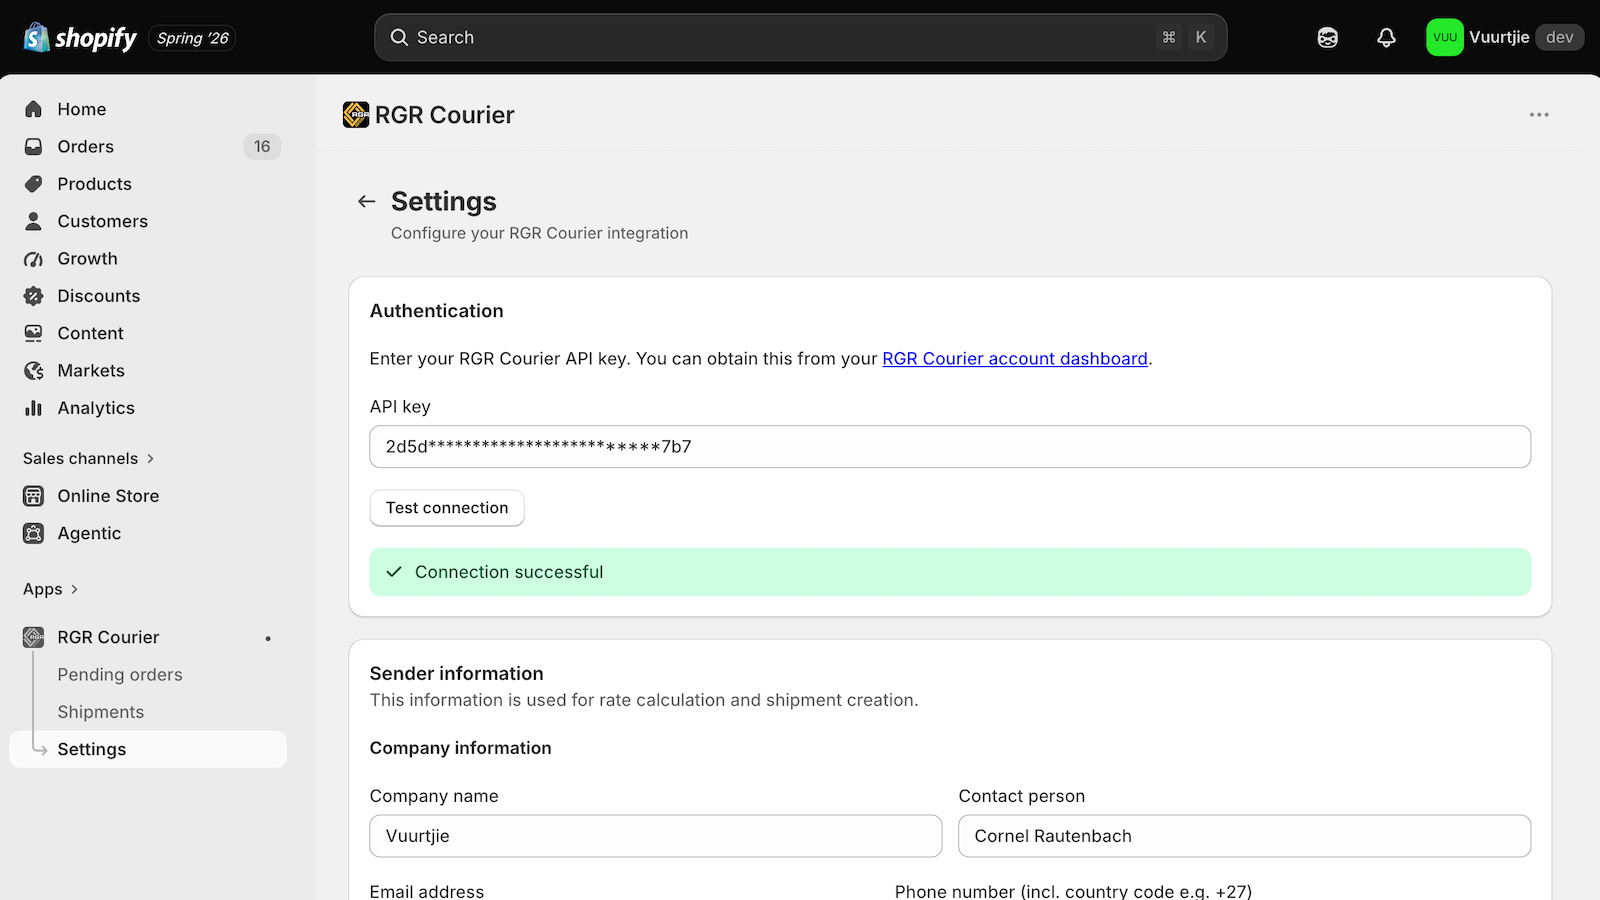Viewport: 1600px width, 900px height.
Task: Open Shipments
Action: pyautogui.click(x=101, y=712)
